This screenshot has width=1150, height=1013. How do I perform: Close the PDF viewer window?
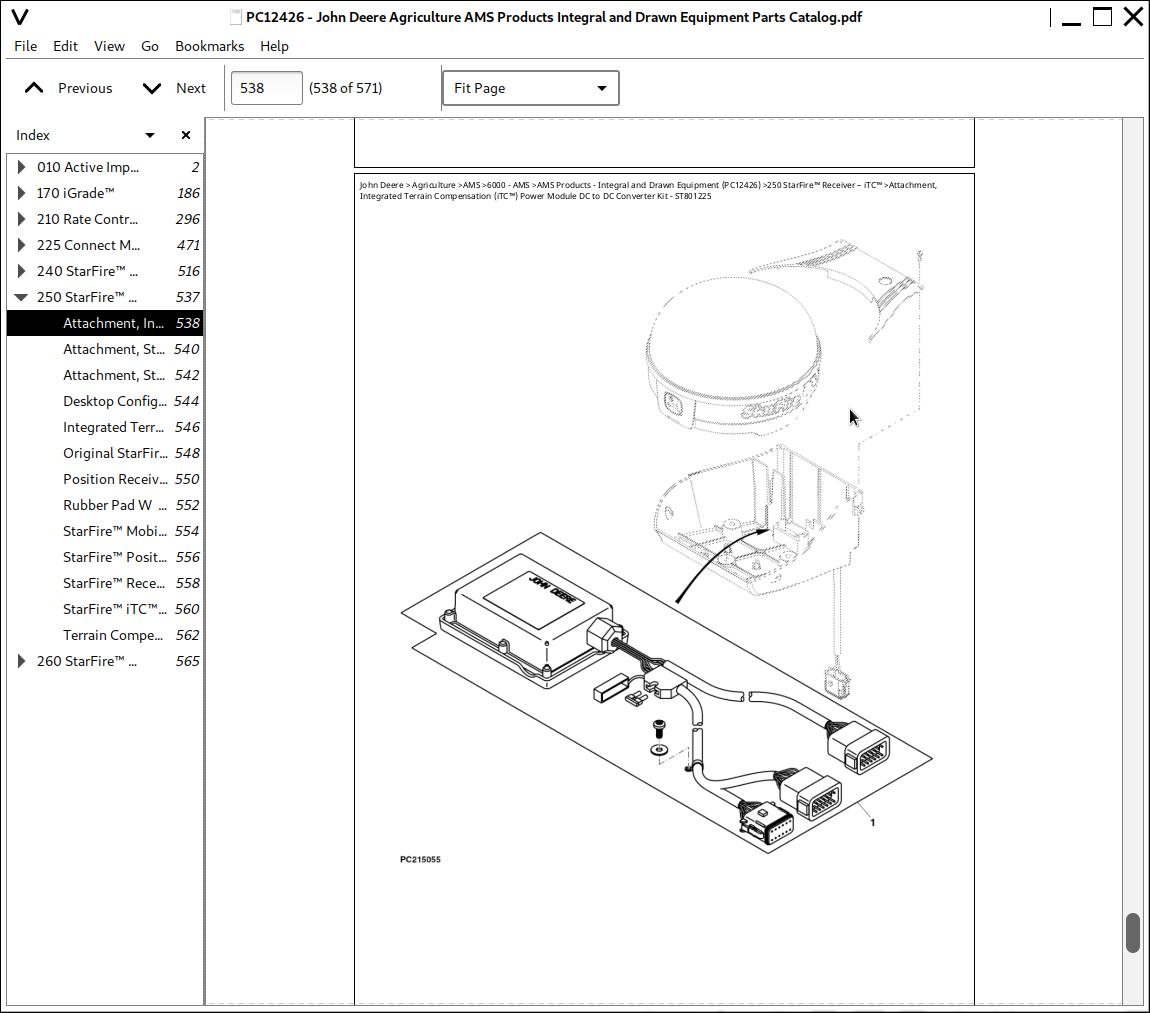pyautogui.click(x=1133, y=17)
